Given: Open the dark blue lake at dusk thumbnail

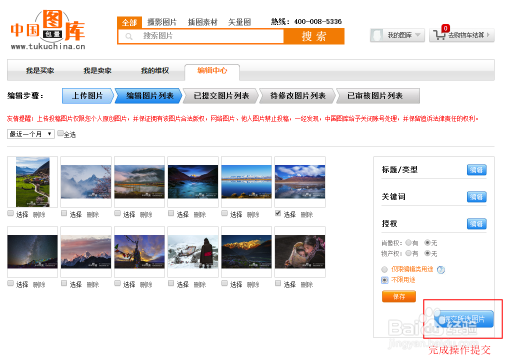Looking at the screenshot, I should click(x=193, y=182).
